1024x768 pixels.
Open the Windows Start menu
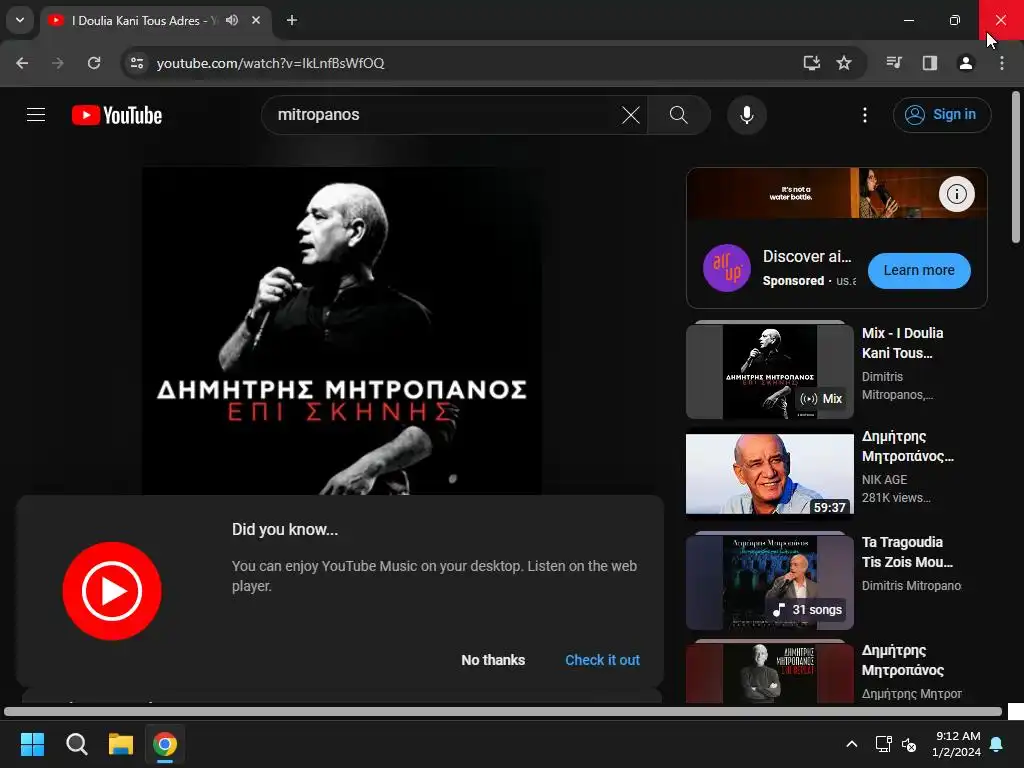point(32,744)
